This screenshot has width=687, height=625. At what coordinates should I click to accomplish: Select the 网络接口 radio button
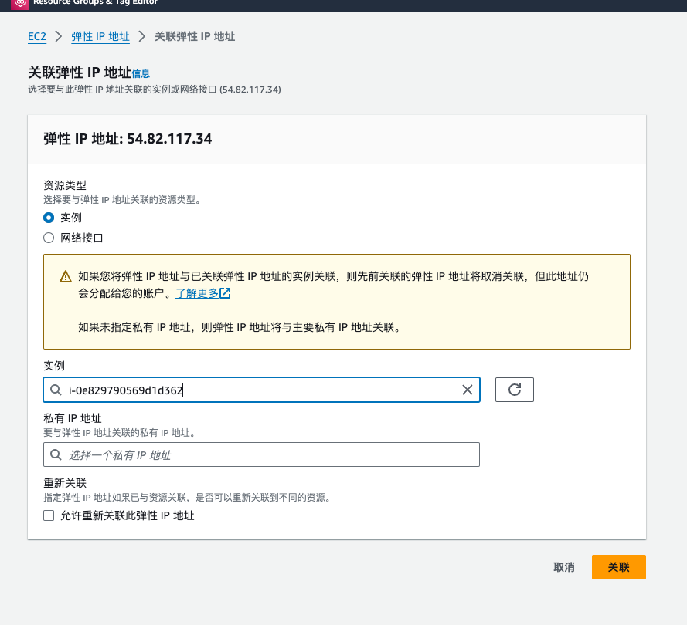click(x=48, y=238)
